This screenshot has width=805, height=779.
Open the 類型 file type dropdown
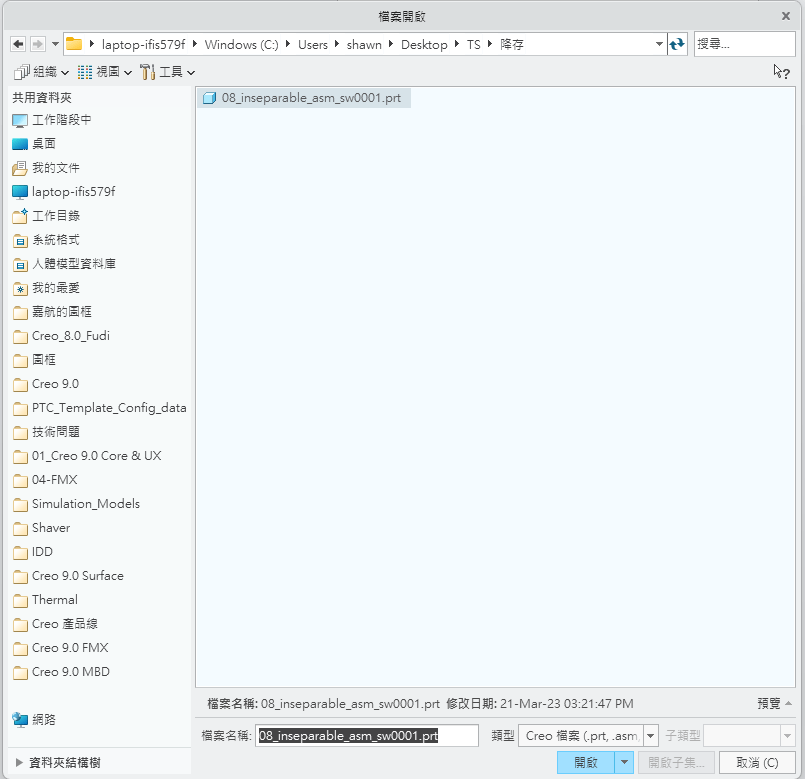click(651, 735)
